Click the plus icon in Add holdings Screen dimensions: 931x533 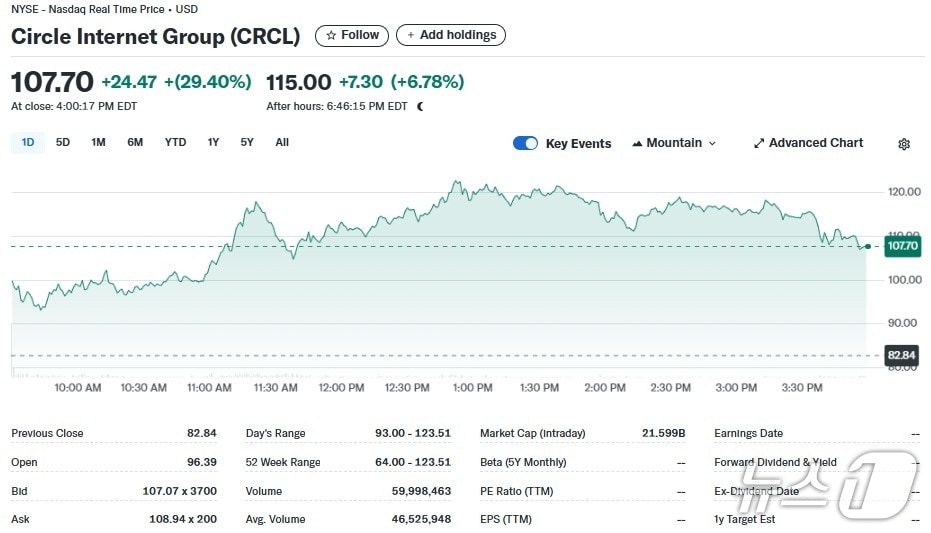click(410, 36)
